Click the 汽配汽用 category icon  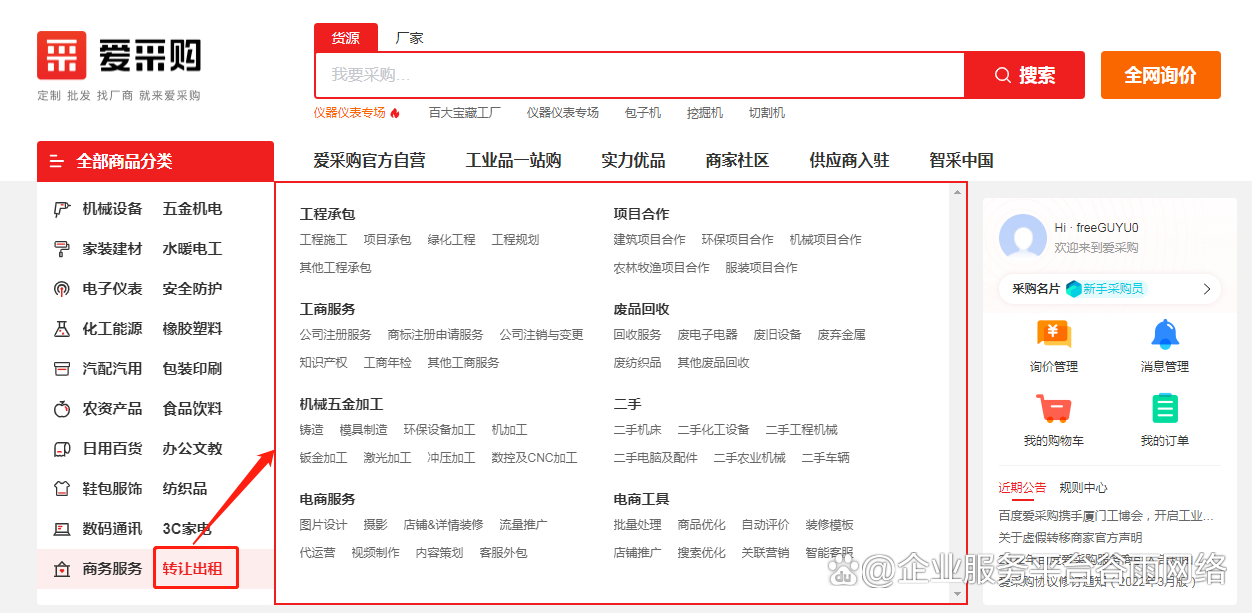point(62,369)
